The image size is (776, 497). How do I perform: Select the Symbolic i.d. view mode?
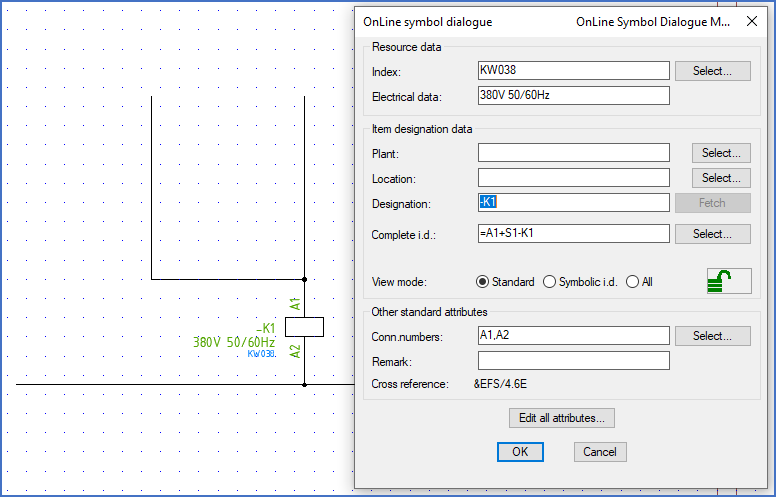pyautogui.click(x=549, y=282)
